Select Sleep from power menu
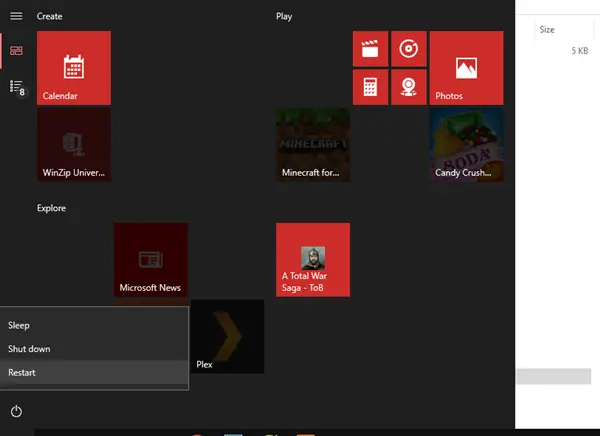The image size is (600, 436). [94, 325]
